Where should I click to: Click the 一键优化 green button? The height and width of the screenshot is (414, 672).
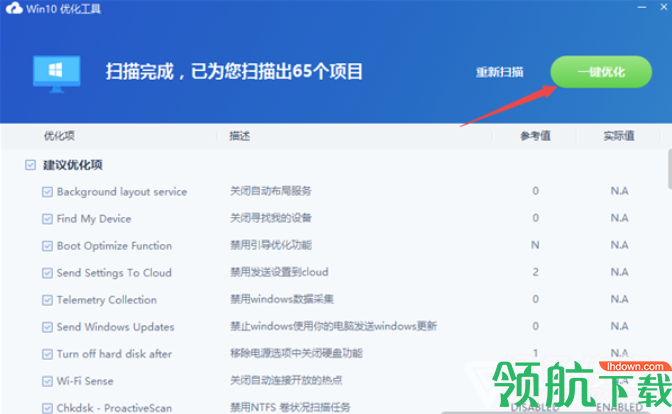[601, 72]
